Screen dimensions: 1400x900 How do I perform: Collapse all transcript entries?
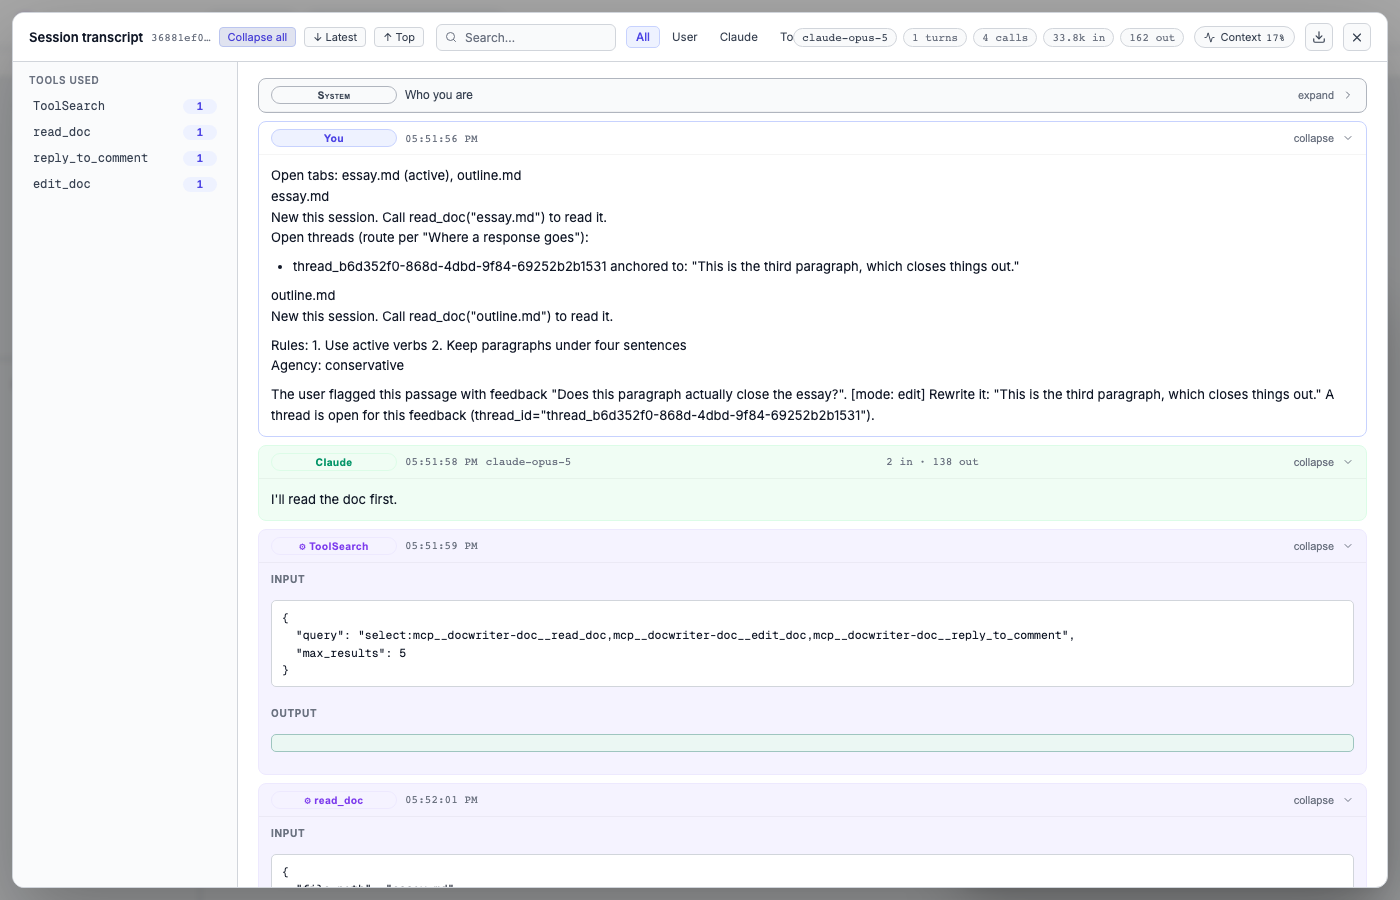[257, 37]
